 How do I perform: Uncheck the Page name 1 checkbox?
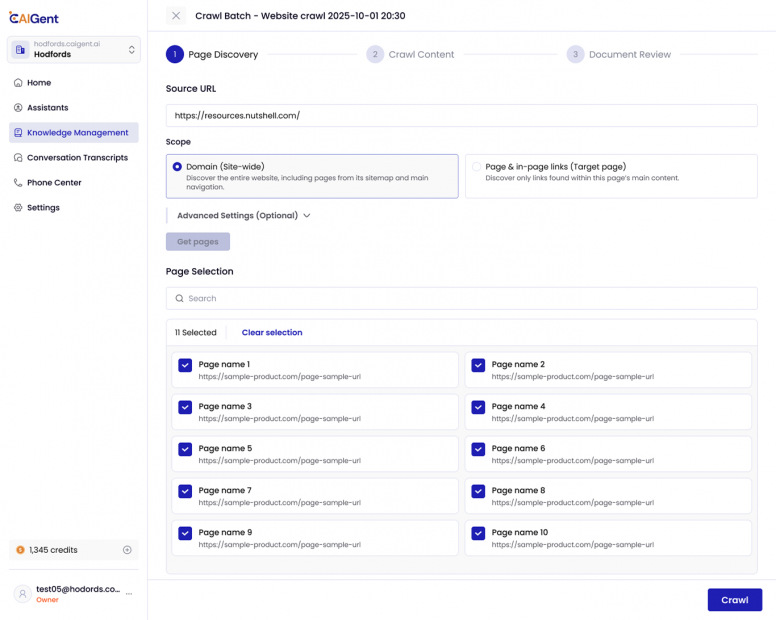[185, 366]
